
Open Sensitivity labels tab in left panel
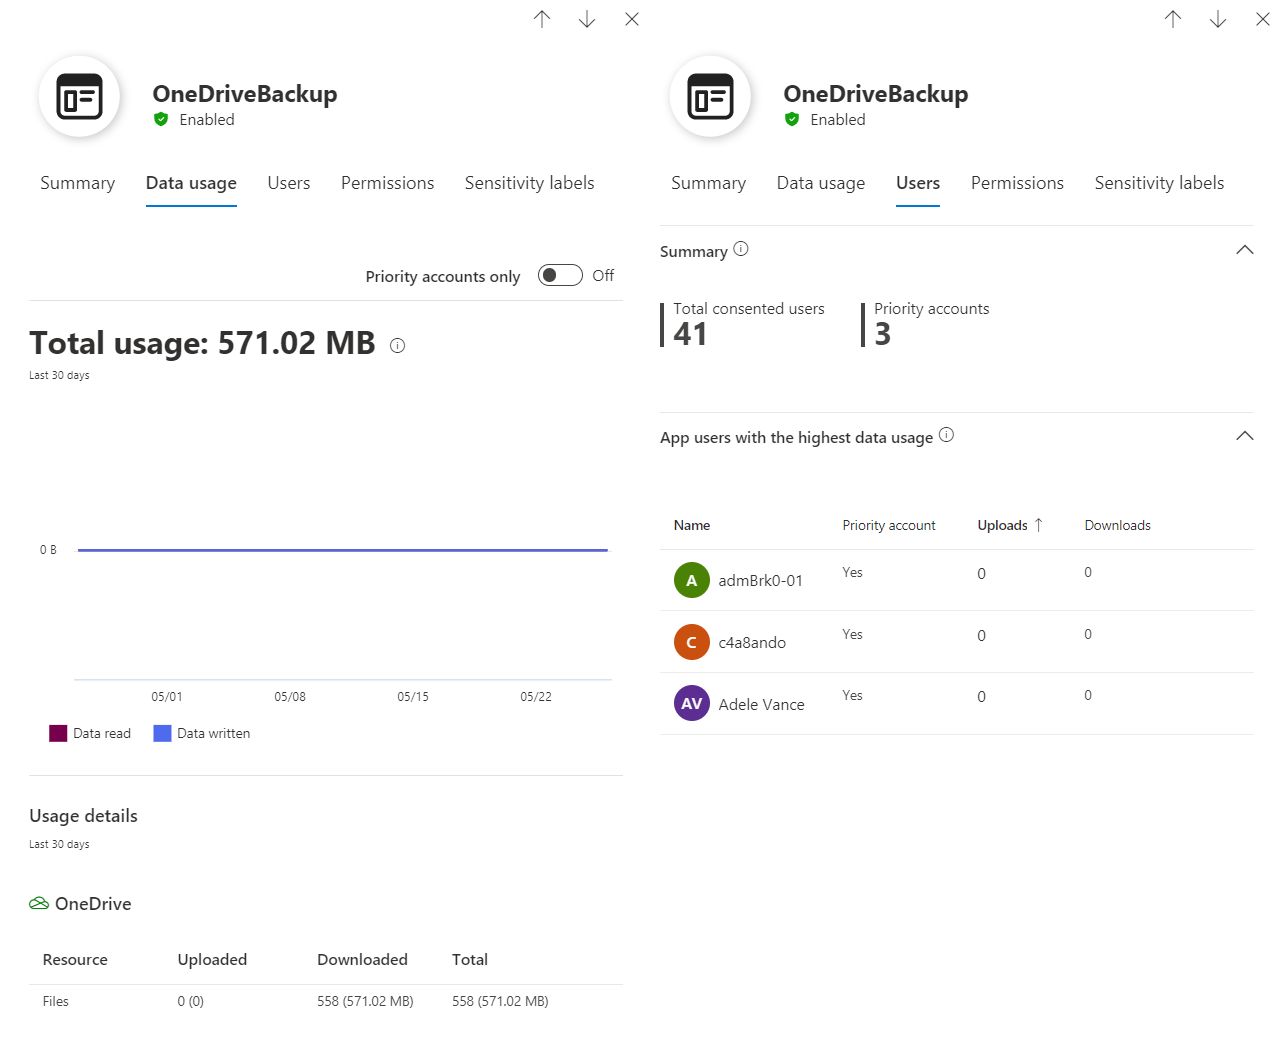pyautogui.click(x=529, y=183)
